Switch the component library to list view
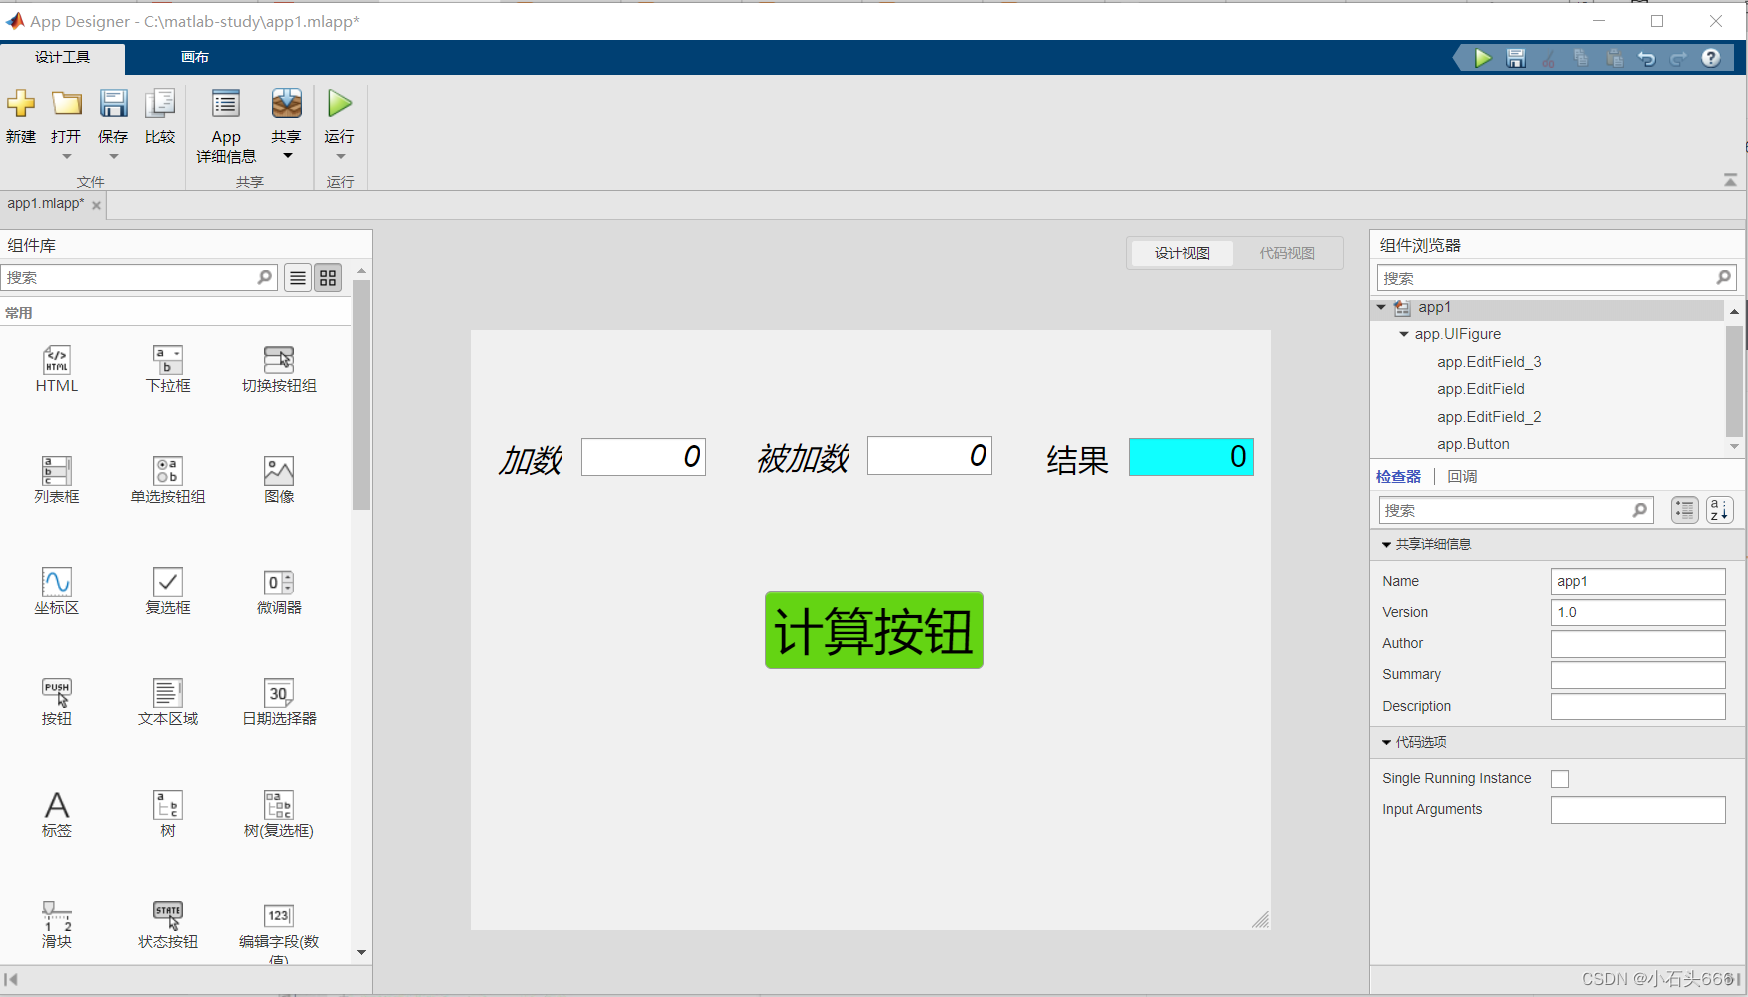 pyautogui.click(x=297, y=277)
